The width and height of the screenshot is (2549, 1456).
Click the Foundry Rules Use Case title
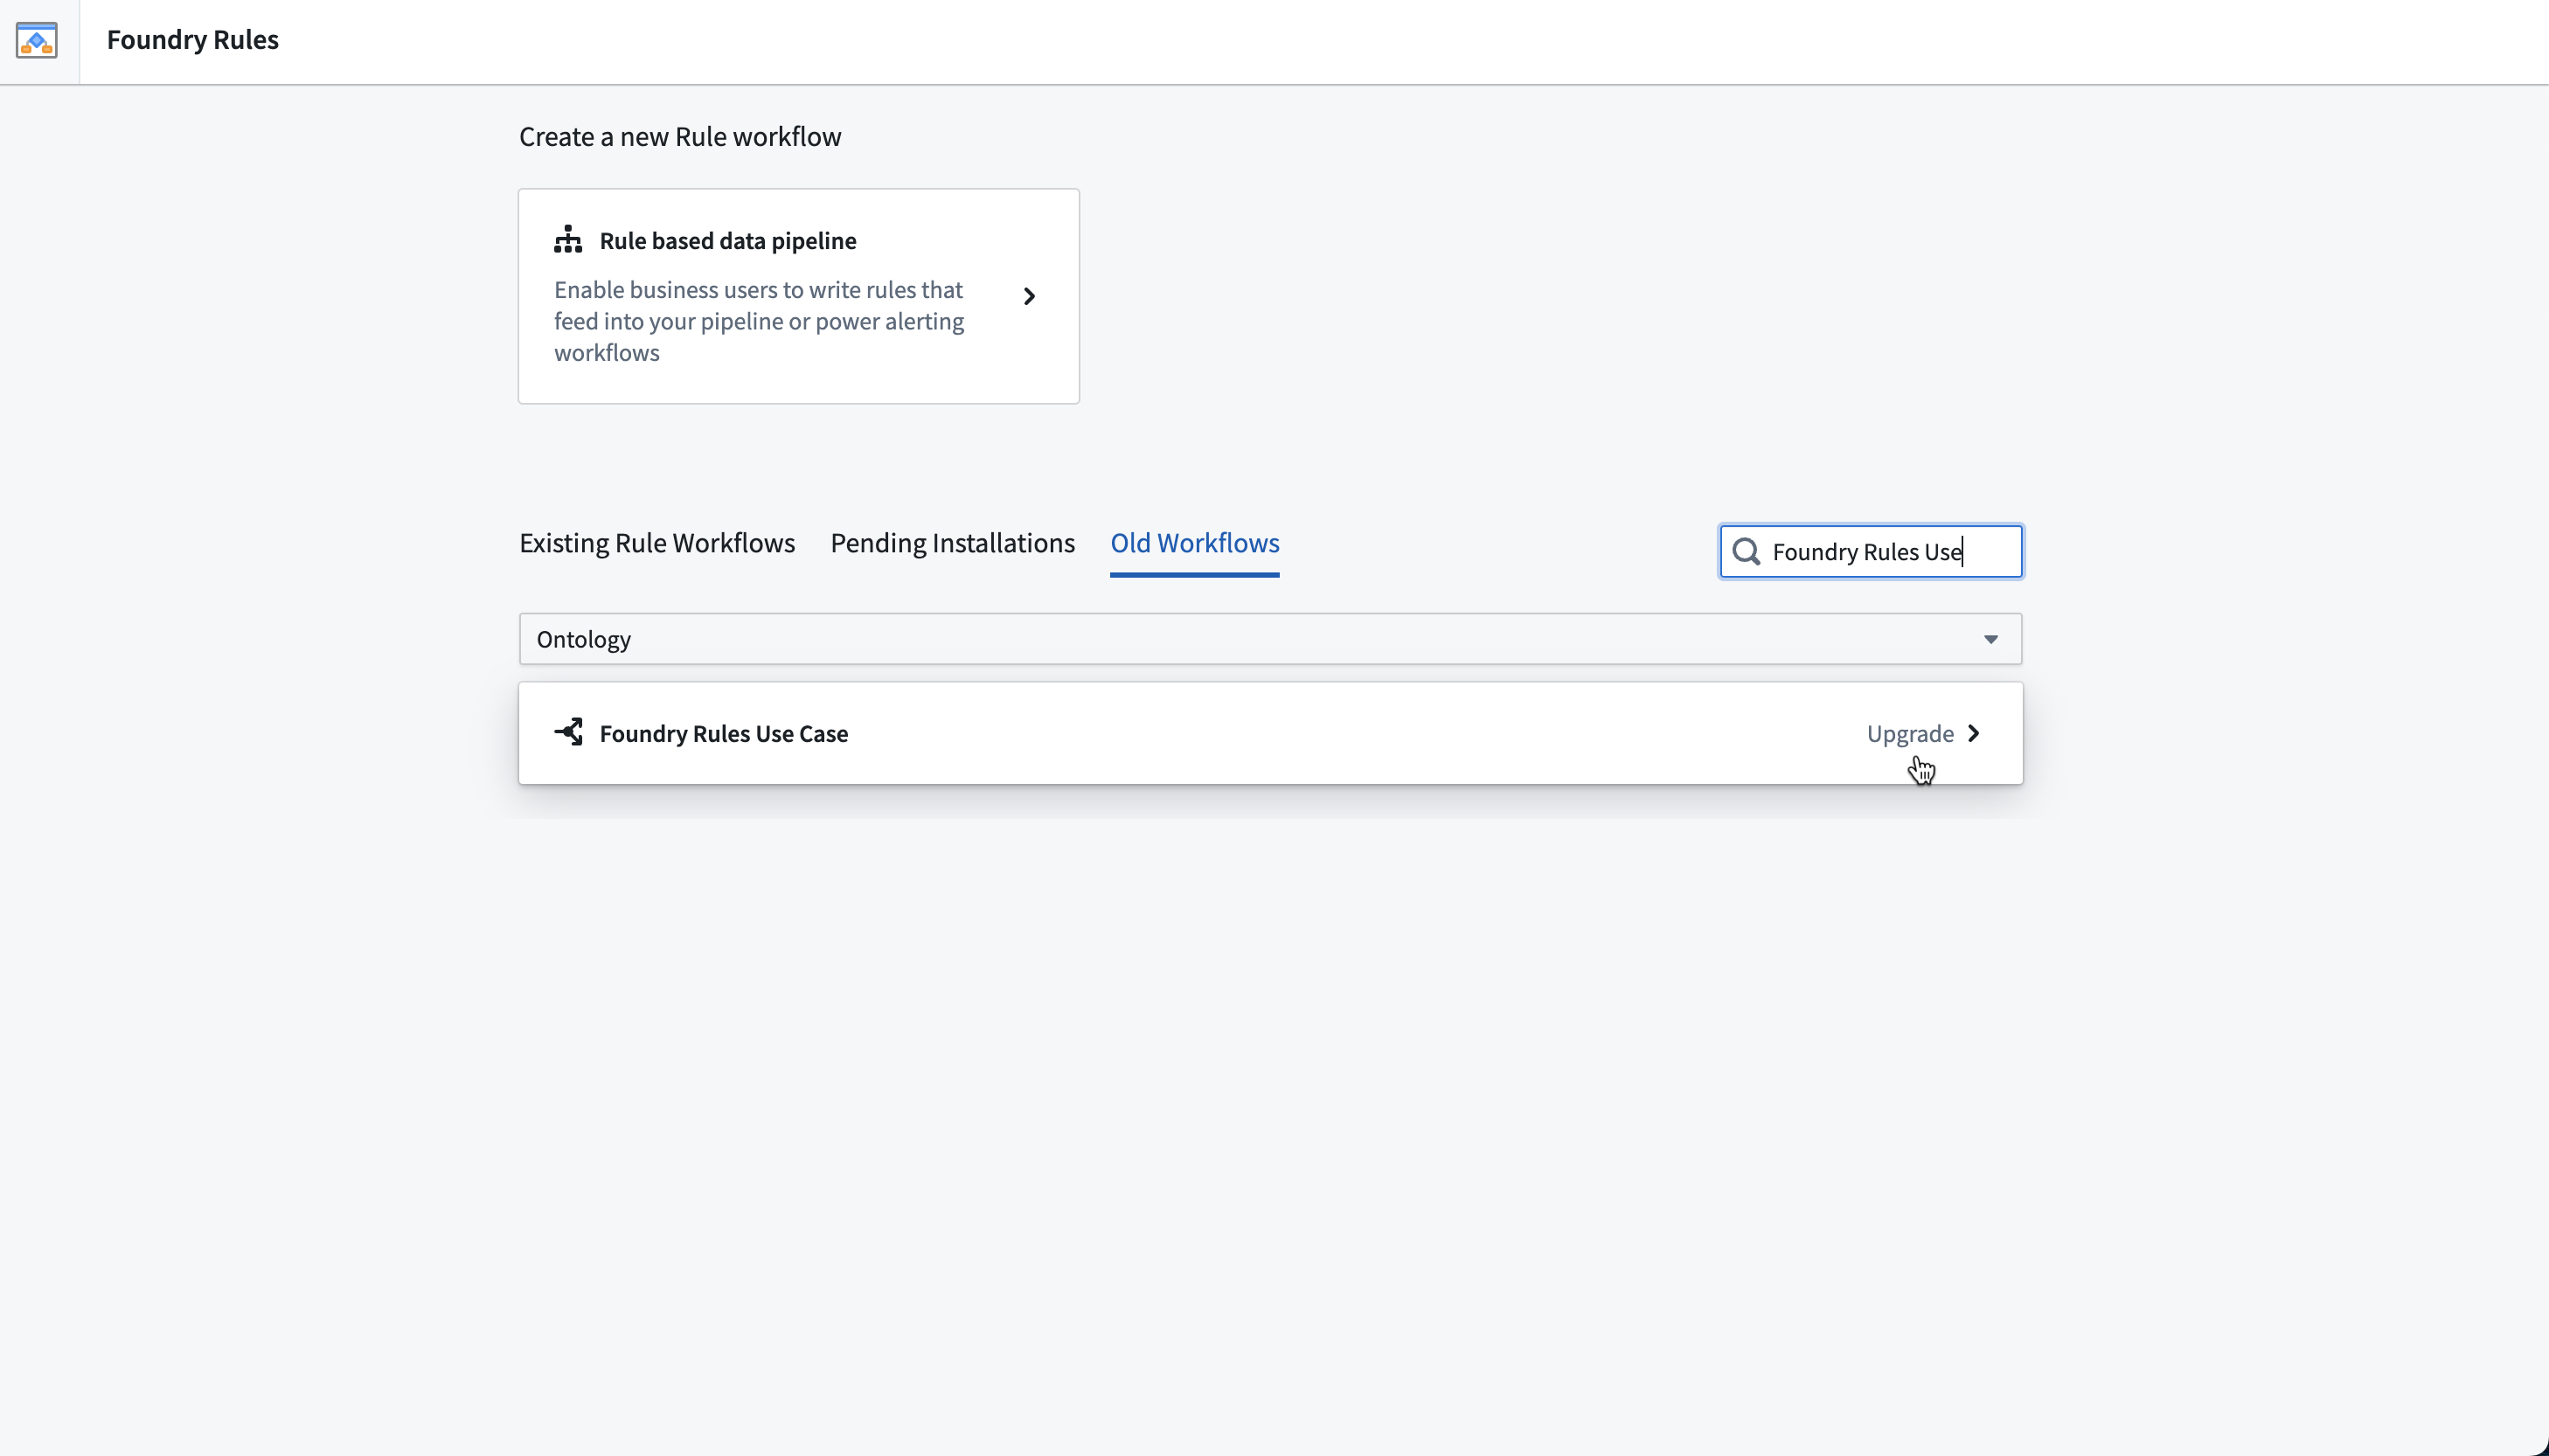point(724,733)
